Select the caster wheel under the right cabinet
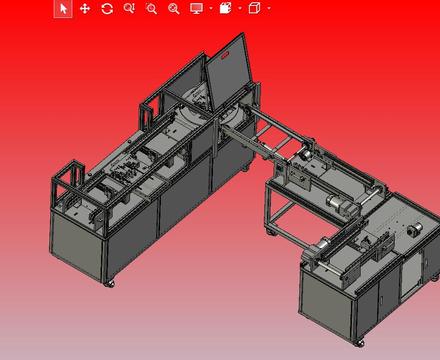440x360 pixels. pos(359,343)
